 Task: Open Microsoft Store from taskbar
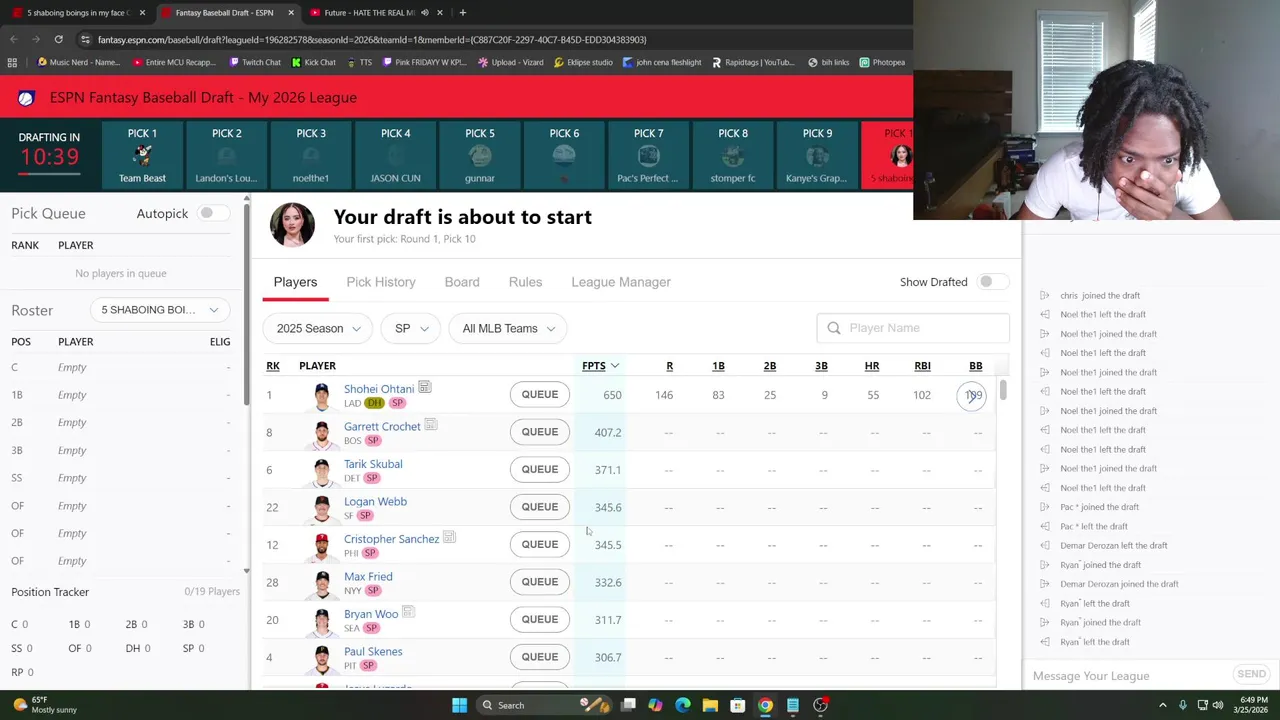[x=737, y=705]
